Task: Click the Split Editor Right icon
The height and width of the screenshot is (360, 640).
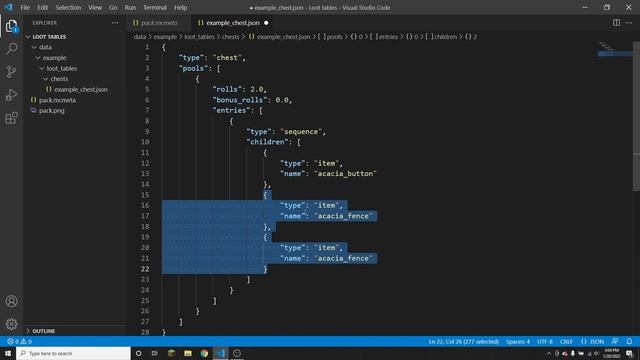Action: coord(616,23)
